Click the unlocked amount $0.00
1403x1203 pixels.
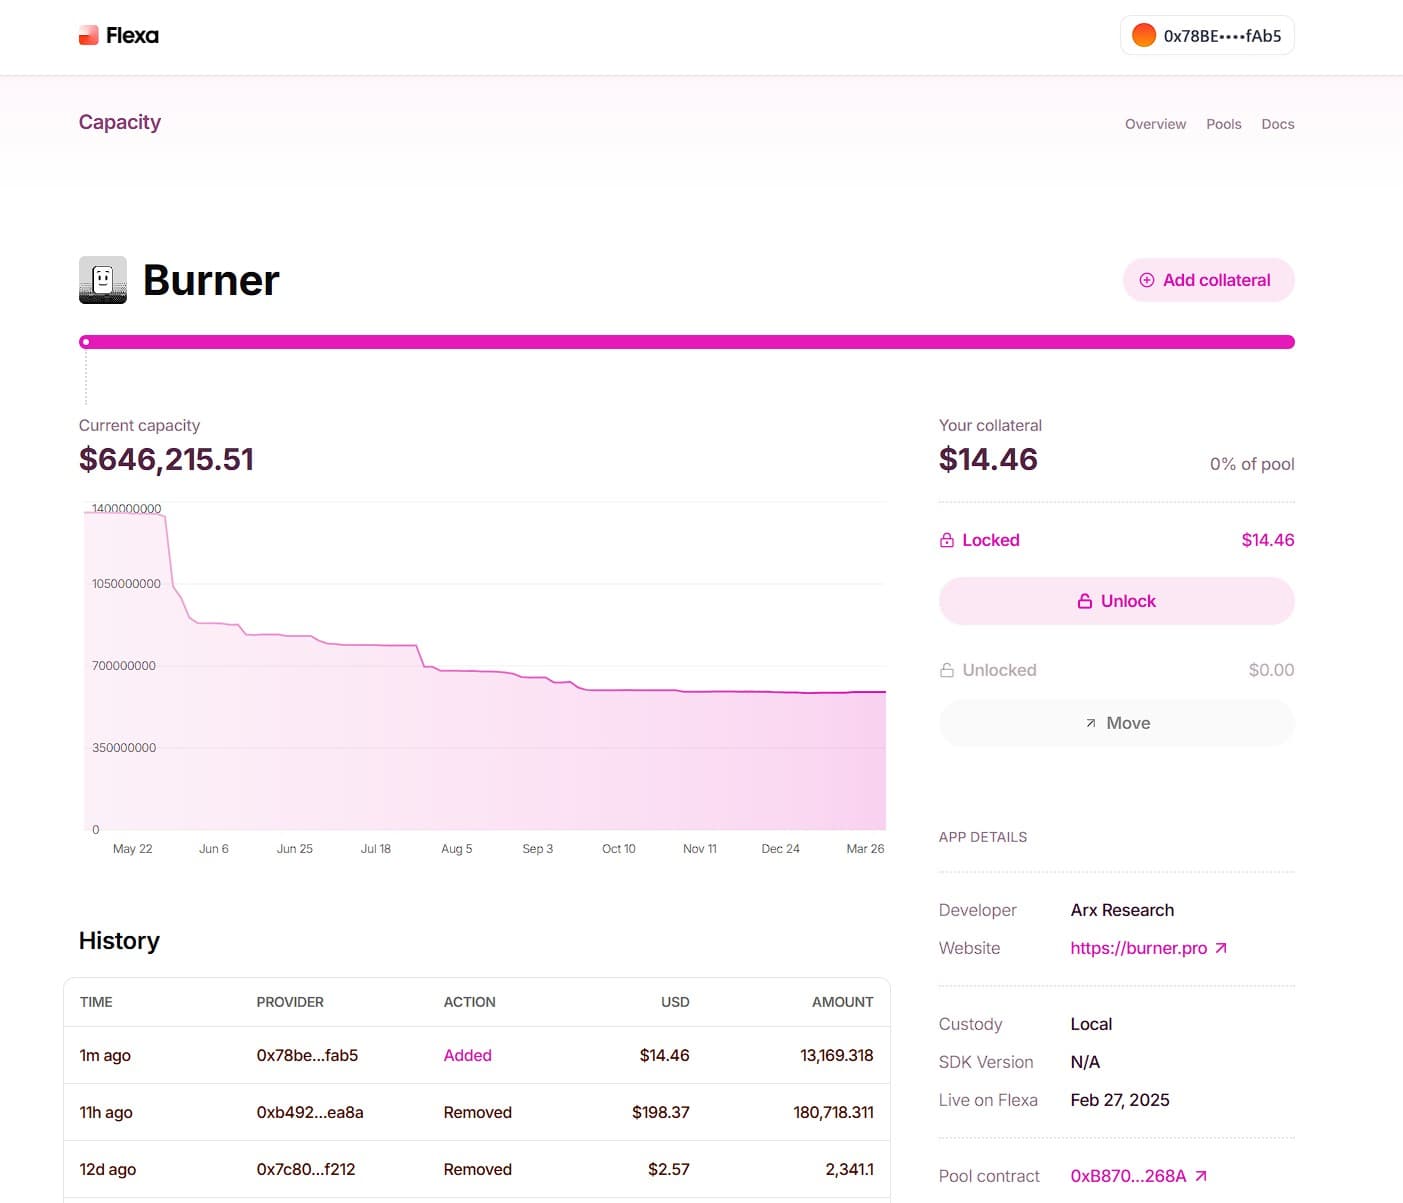pos(1271,670)
